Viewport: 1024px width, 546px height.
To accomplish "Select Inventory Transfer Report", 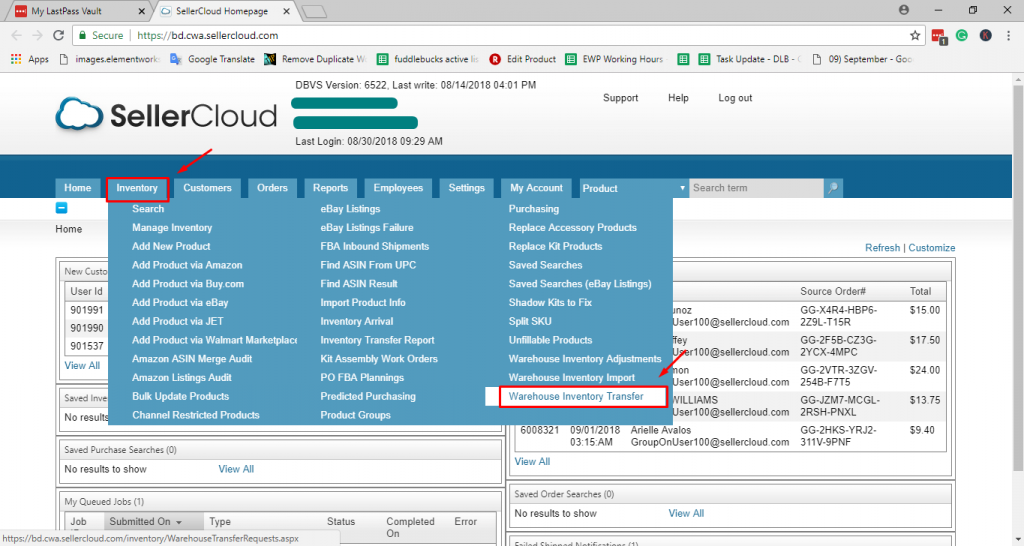I will point(377,340).
